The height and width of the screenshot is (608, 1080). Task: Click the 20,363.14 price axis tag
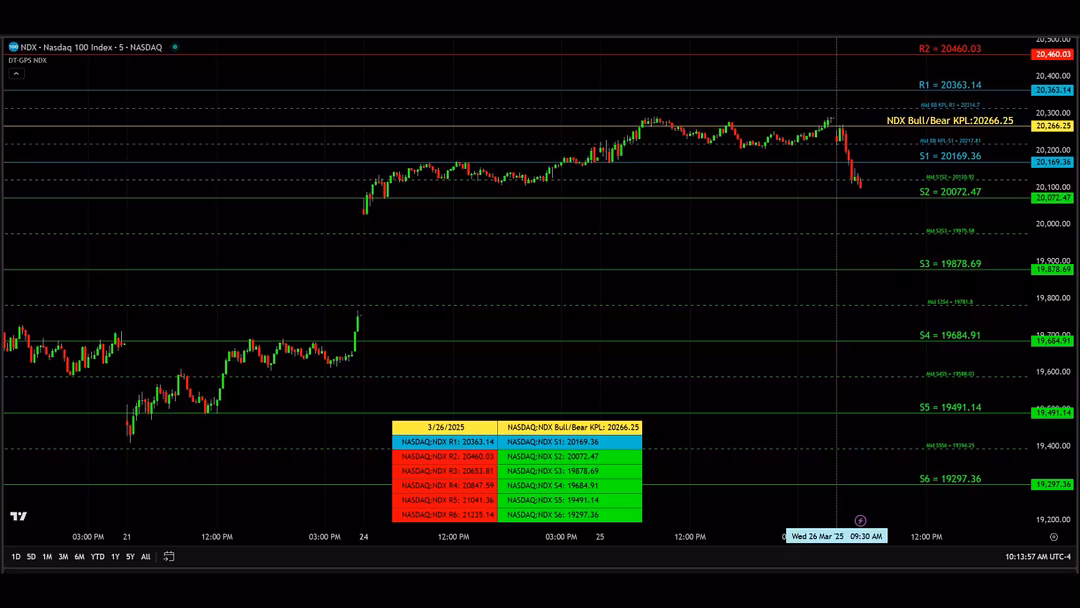(x=1052, y=90)
